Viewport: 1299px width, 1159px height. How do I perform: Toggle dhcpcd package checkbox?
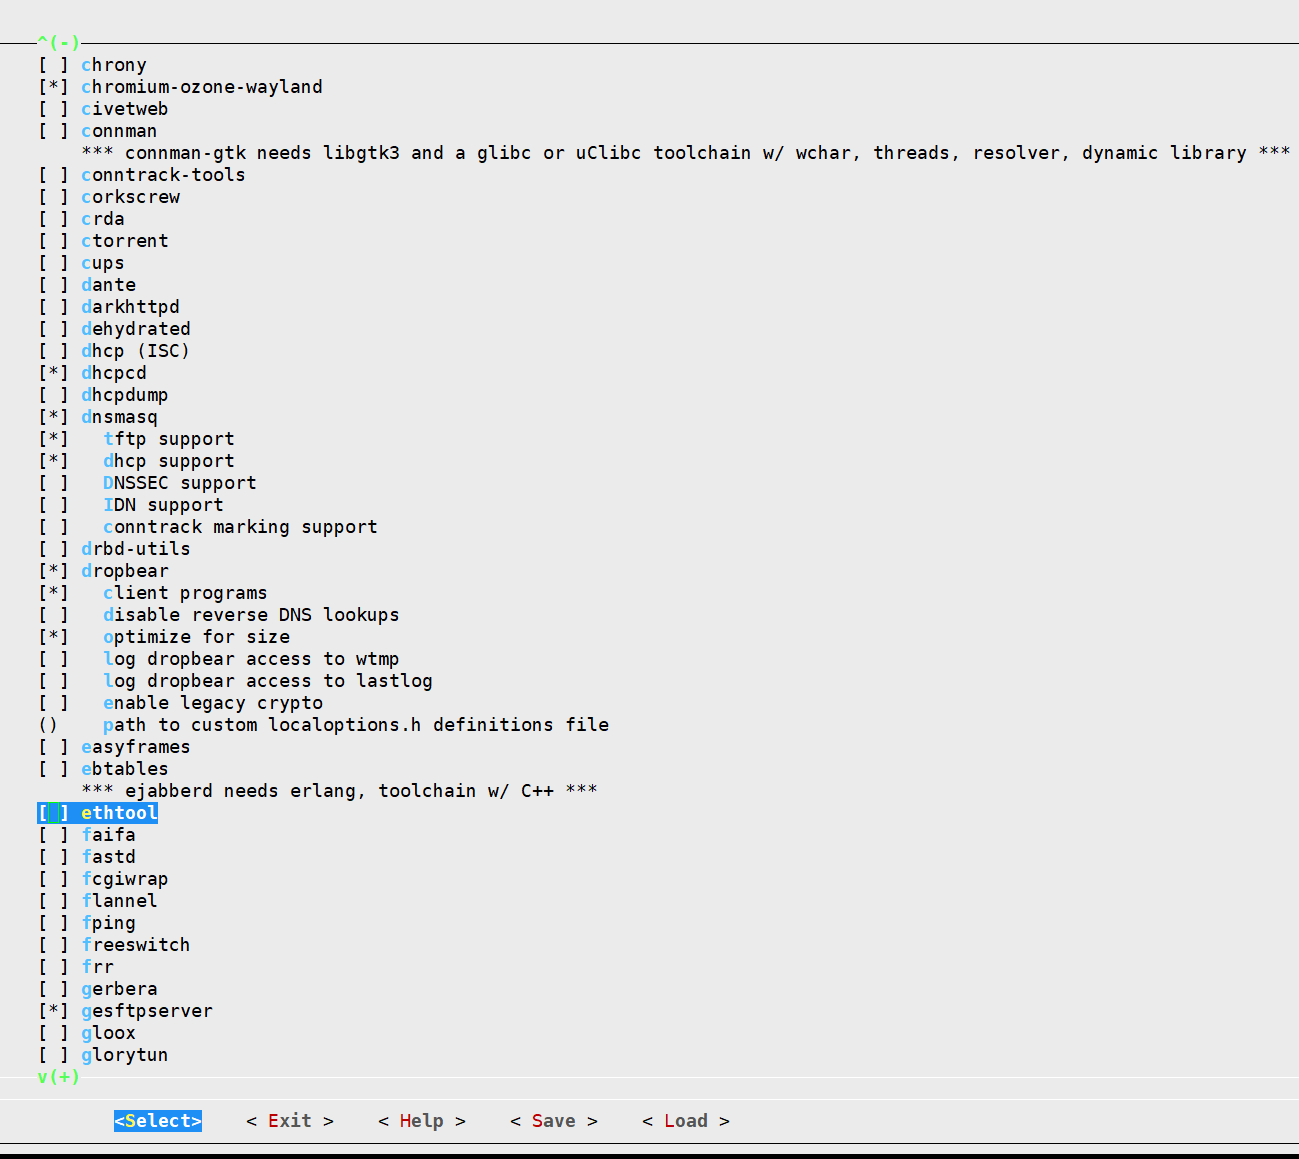[x=53, y=373]
